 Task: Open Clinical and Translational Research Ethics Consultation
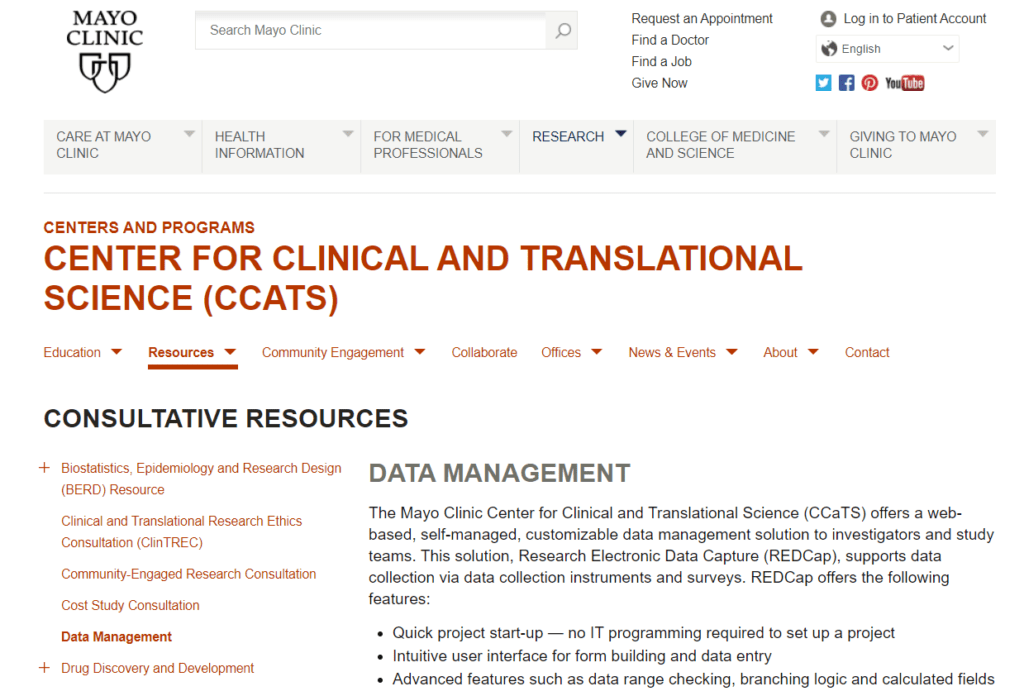(x=182, y=532)
